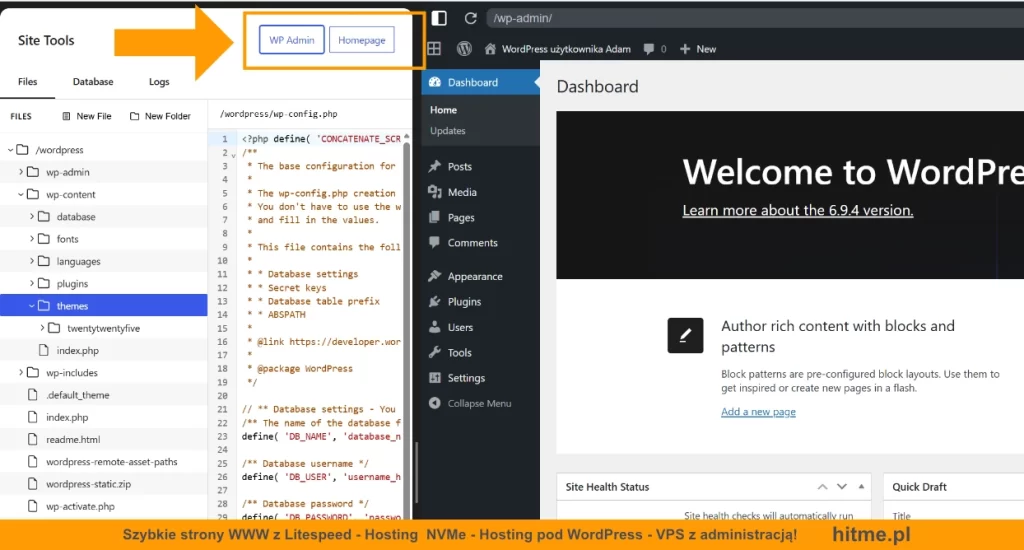The height and width of the screenshot is (550, 1024).
Task: Collapse the admin menu
Action: point(470,403)
